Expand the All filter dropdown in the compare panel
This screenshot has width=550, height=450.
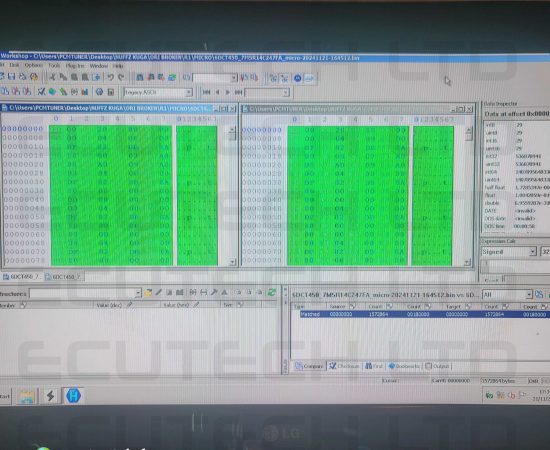[529, 295]
